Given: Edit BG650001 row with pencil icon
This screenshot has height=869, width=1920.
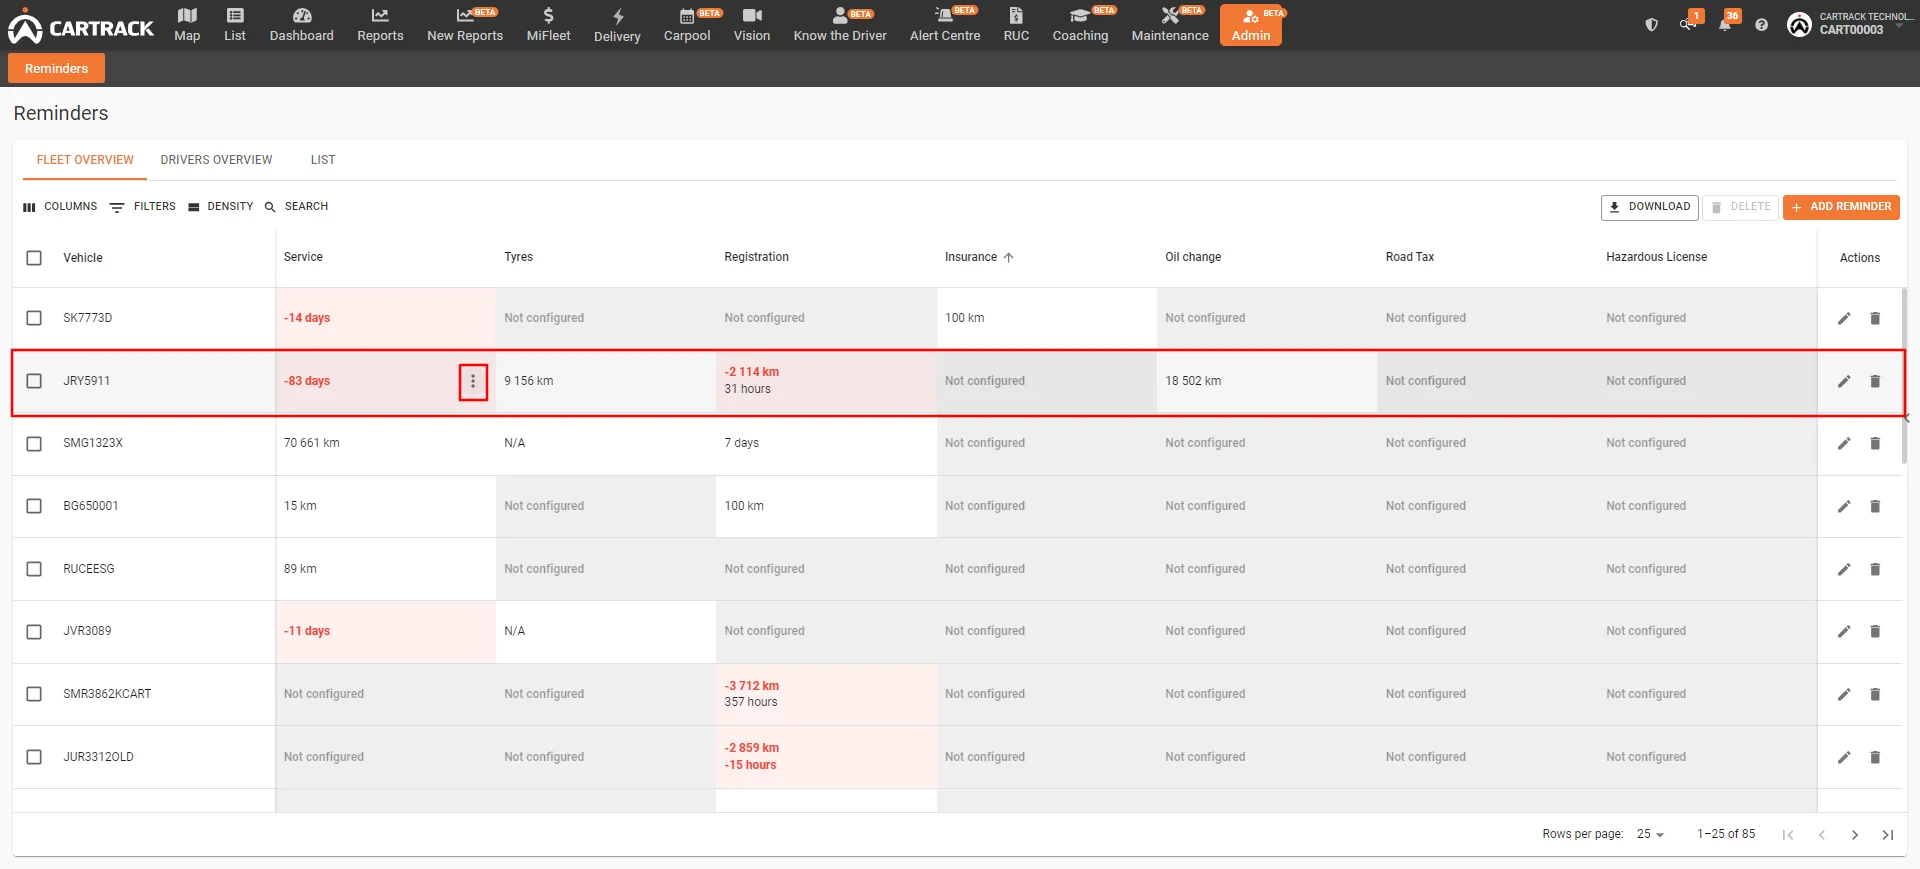Looking at the screenshot, I should click(x=1844, y=506).
